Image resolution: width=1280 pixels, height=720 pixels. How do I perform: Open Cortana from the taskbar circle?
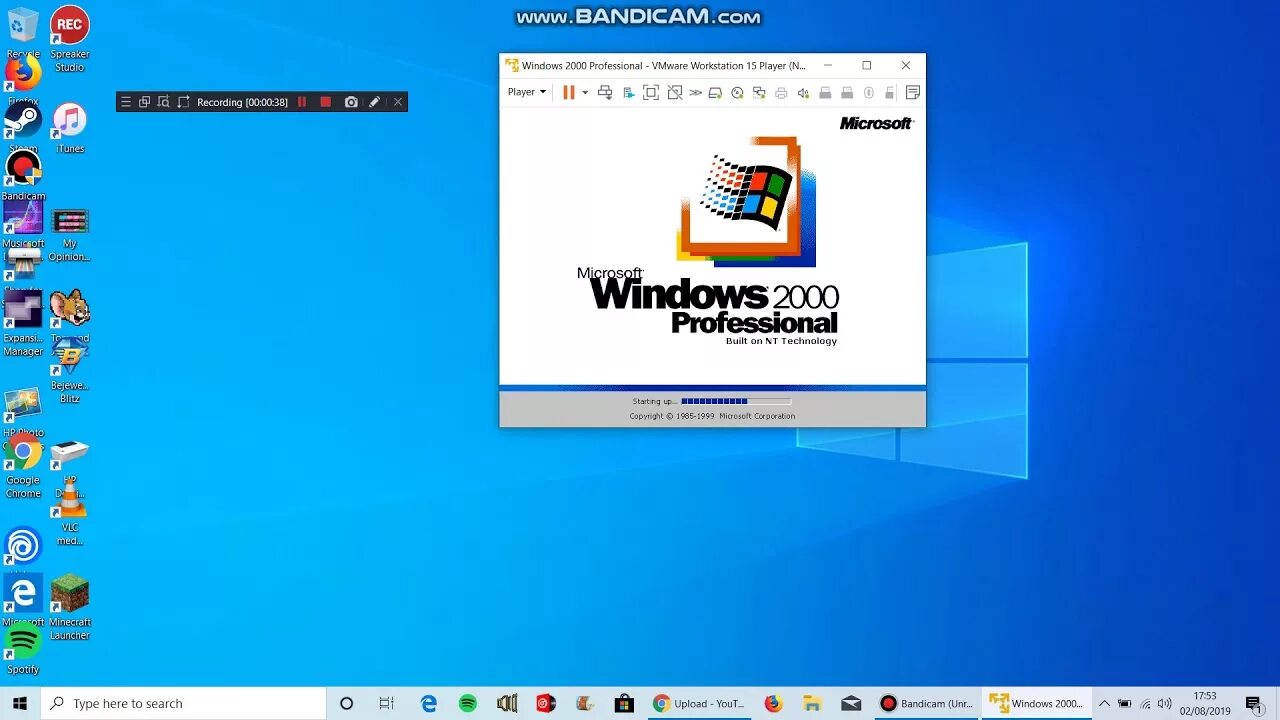pos(346,703)
